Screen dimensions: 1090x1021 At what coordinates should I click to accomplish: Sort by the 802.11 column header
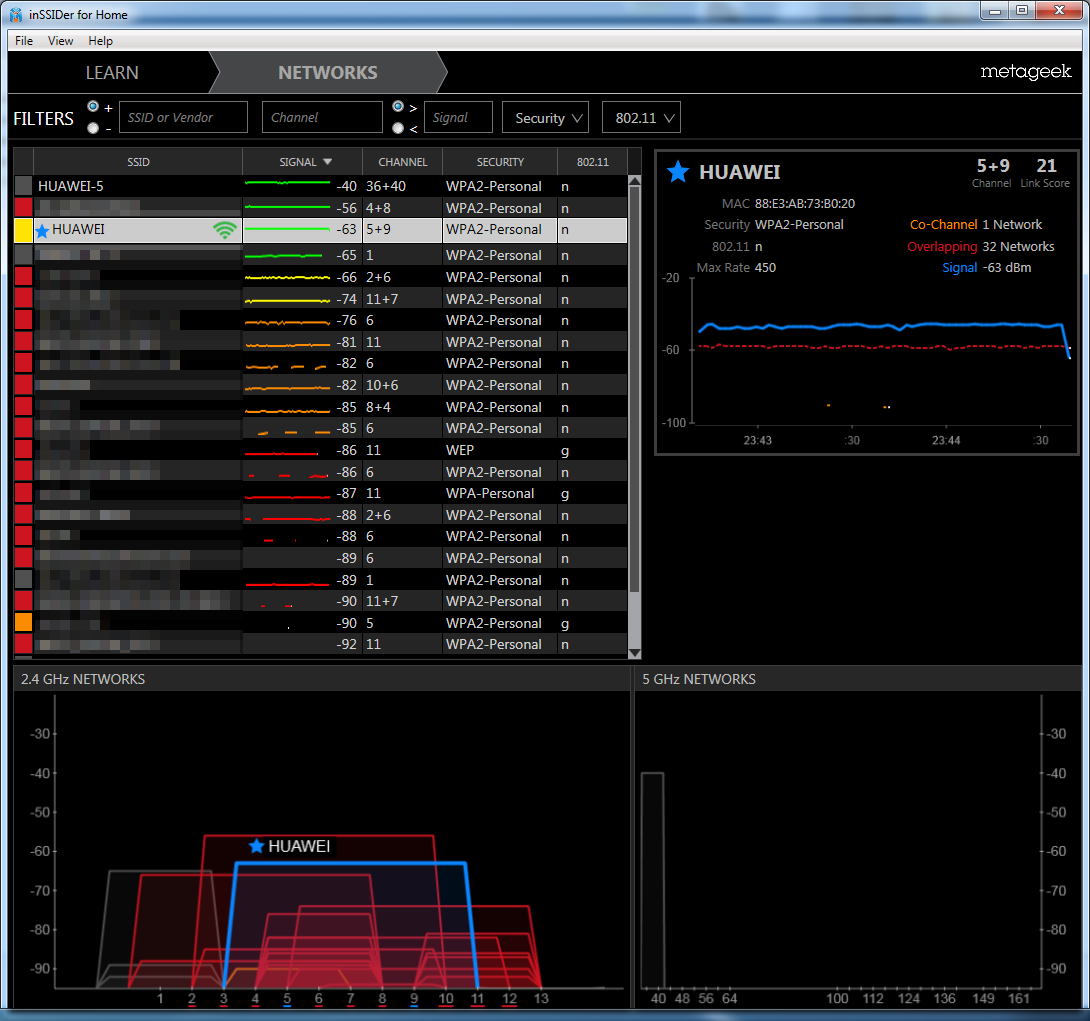click(592, 162)
